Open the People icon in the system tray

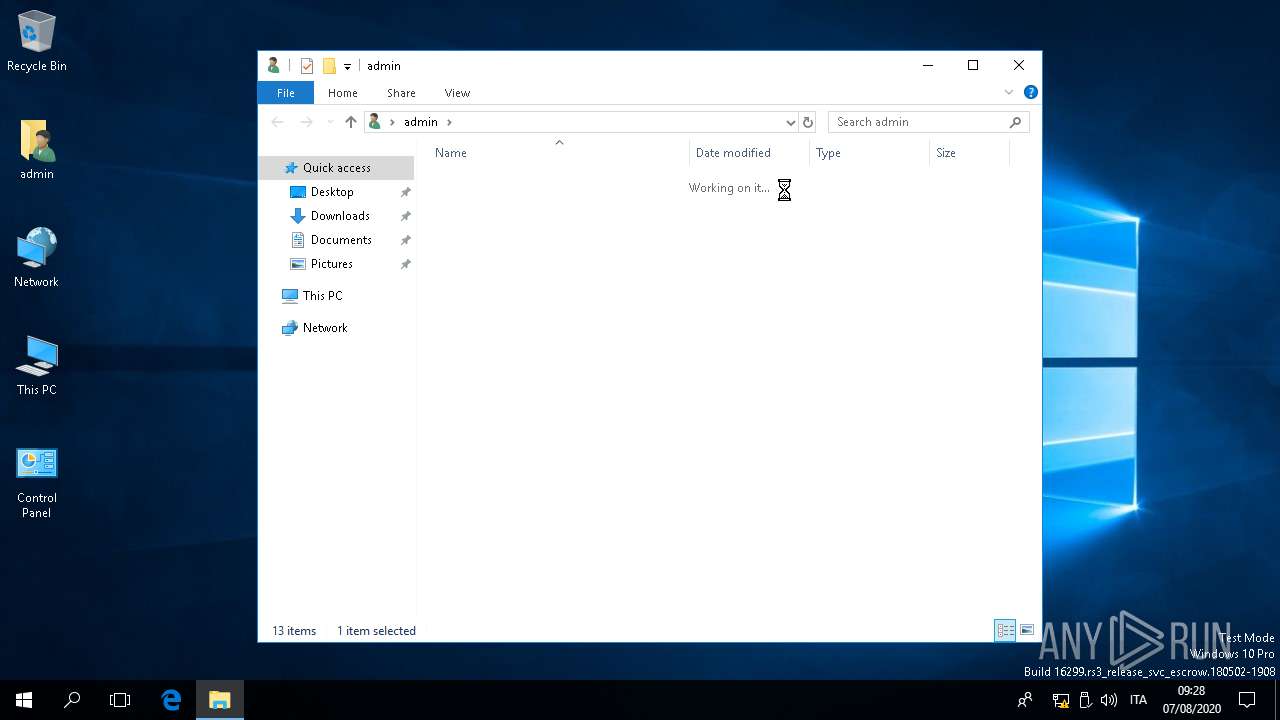pyautogui.click(x=1025, y=700)
